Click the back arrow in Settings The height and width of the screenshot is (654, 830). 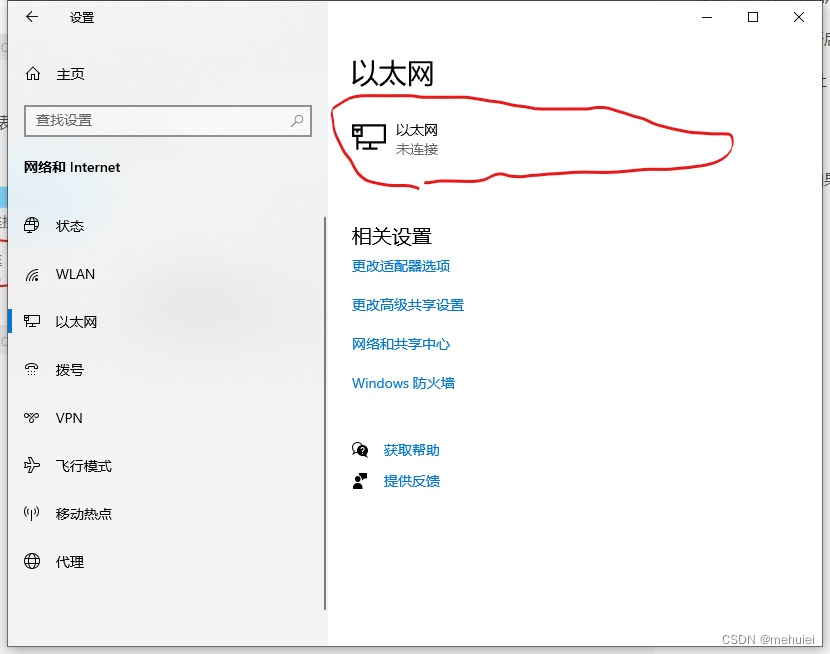click(x=32, y=17)
